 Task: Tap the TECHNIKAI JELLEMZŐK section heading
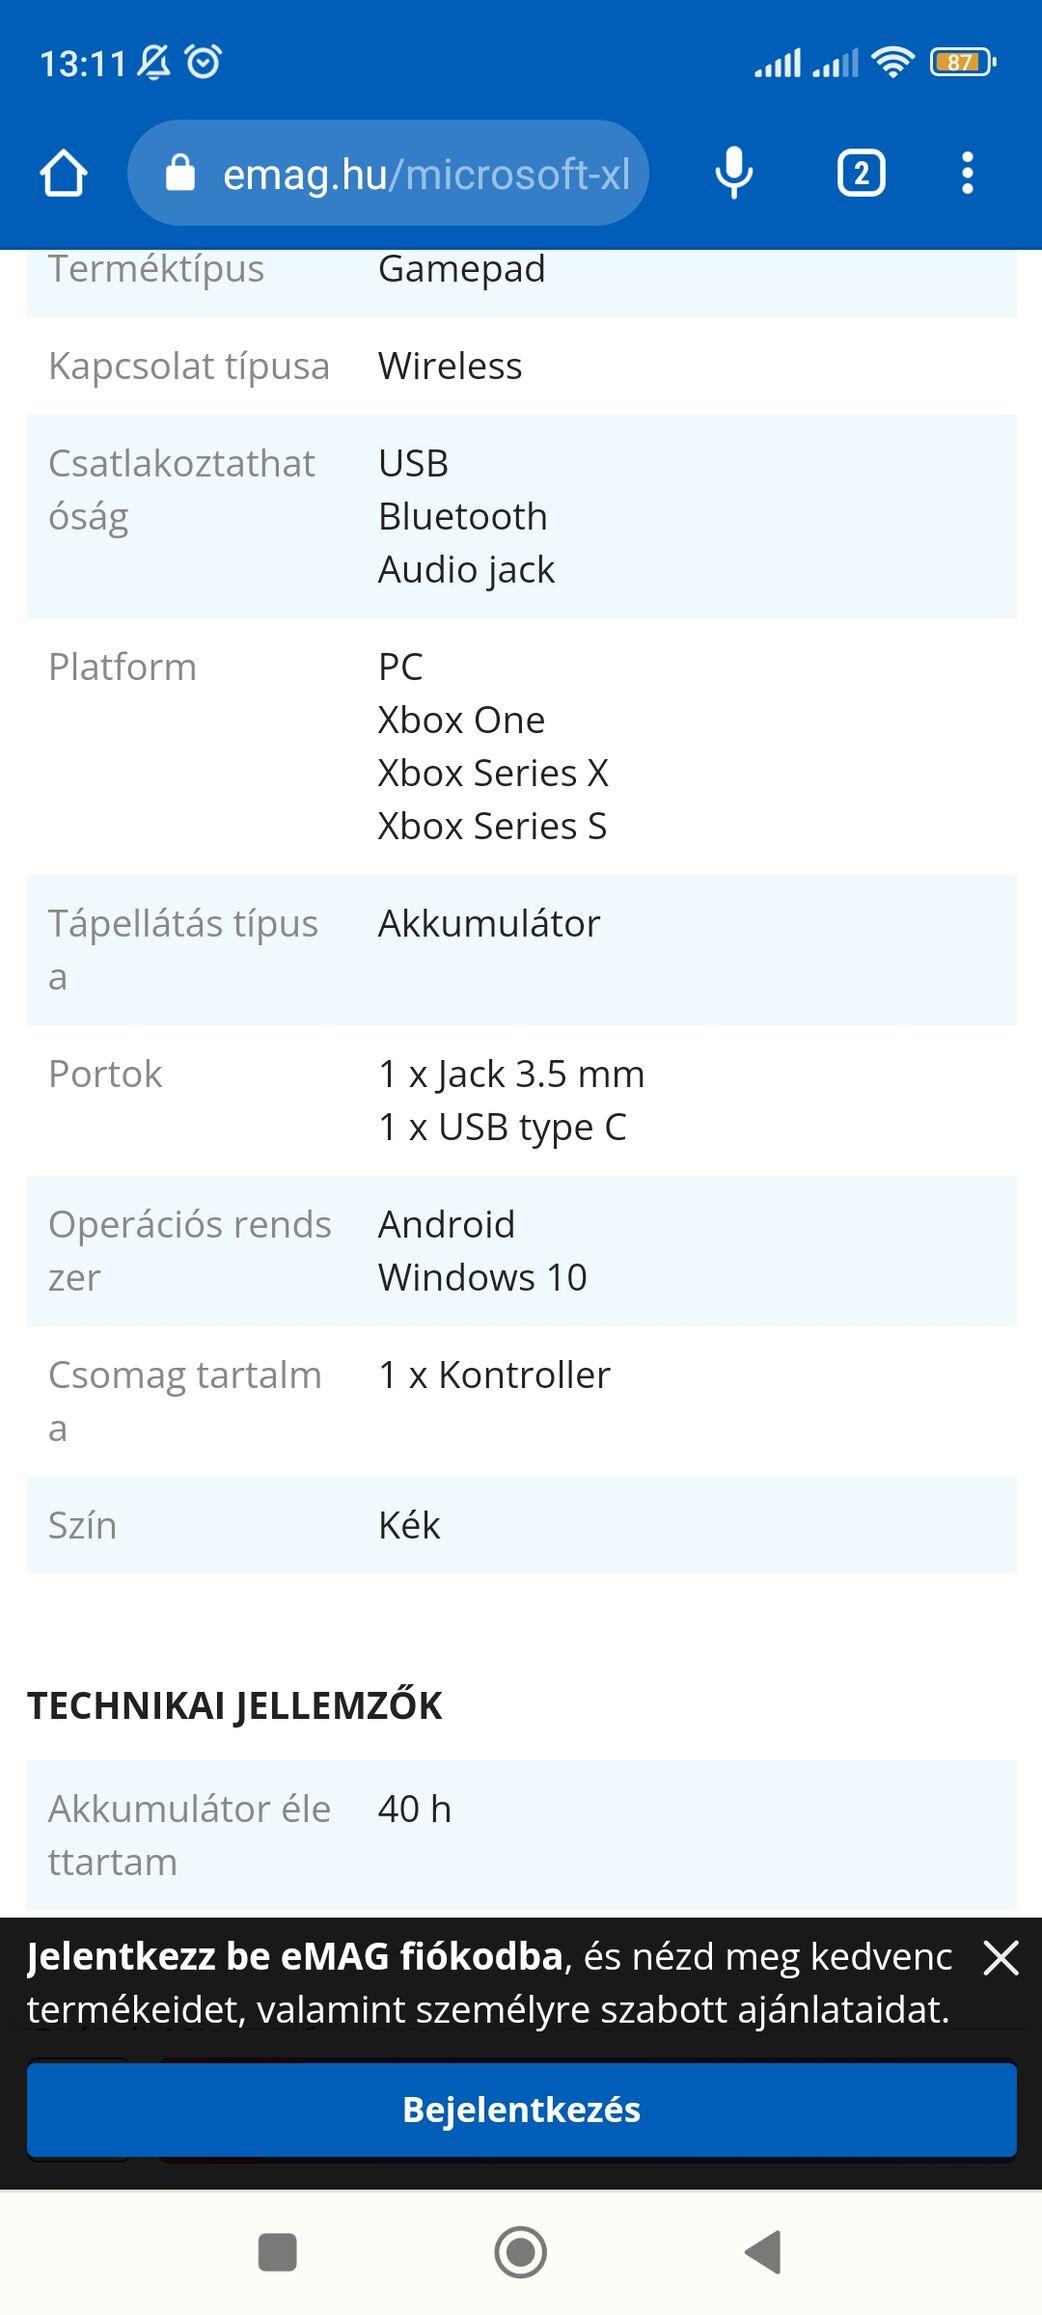tap(235, 1705)
